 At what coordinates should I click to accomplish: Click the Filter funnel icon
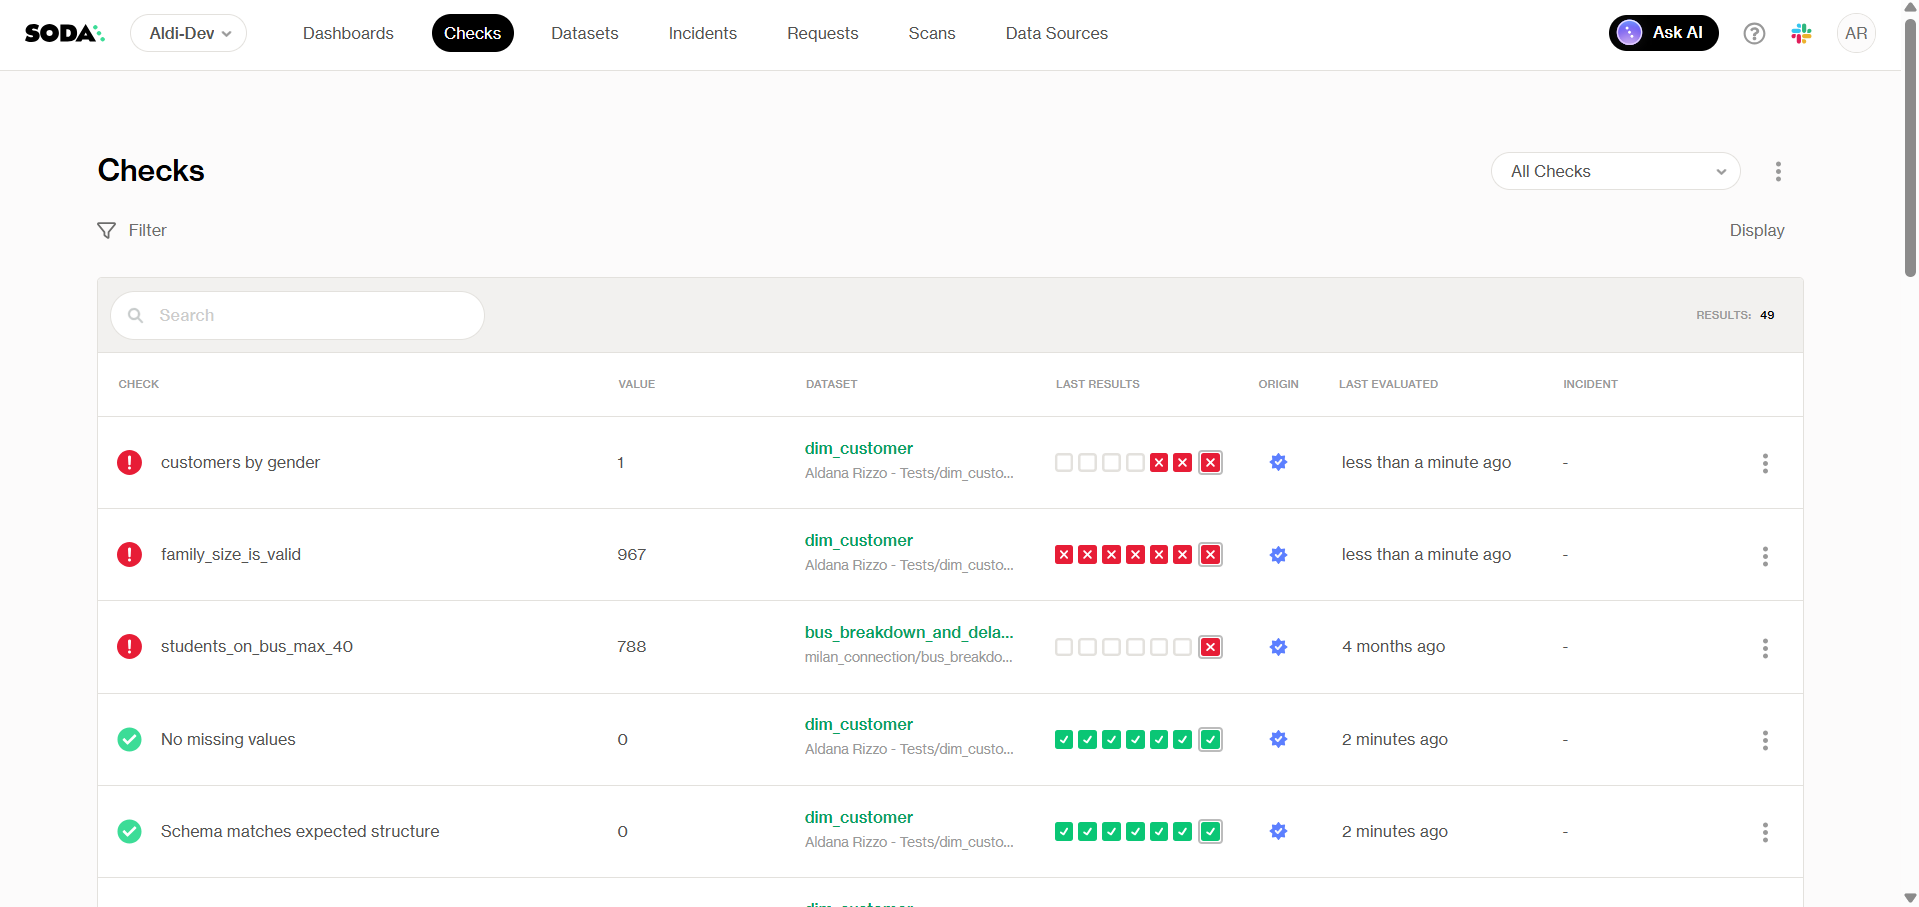107,231
